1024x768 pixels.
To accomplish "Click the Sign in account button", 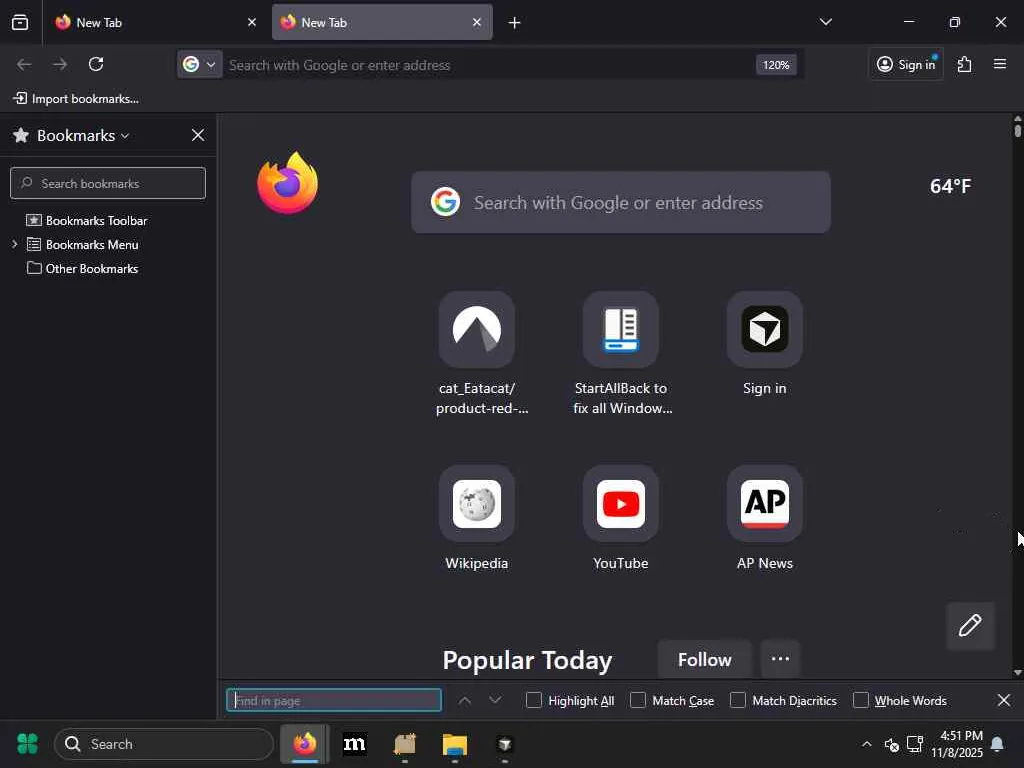I will point(906,64).
